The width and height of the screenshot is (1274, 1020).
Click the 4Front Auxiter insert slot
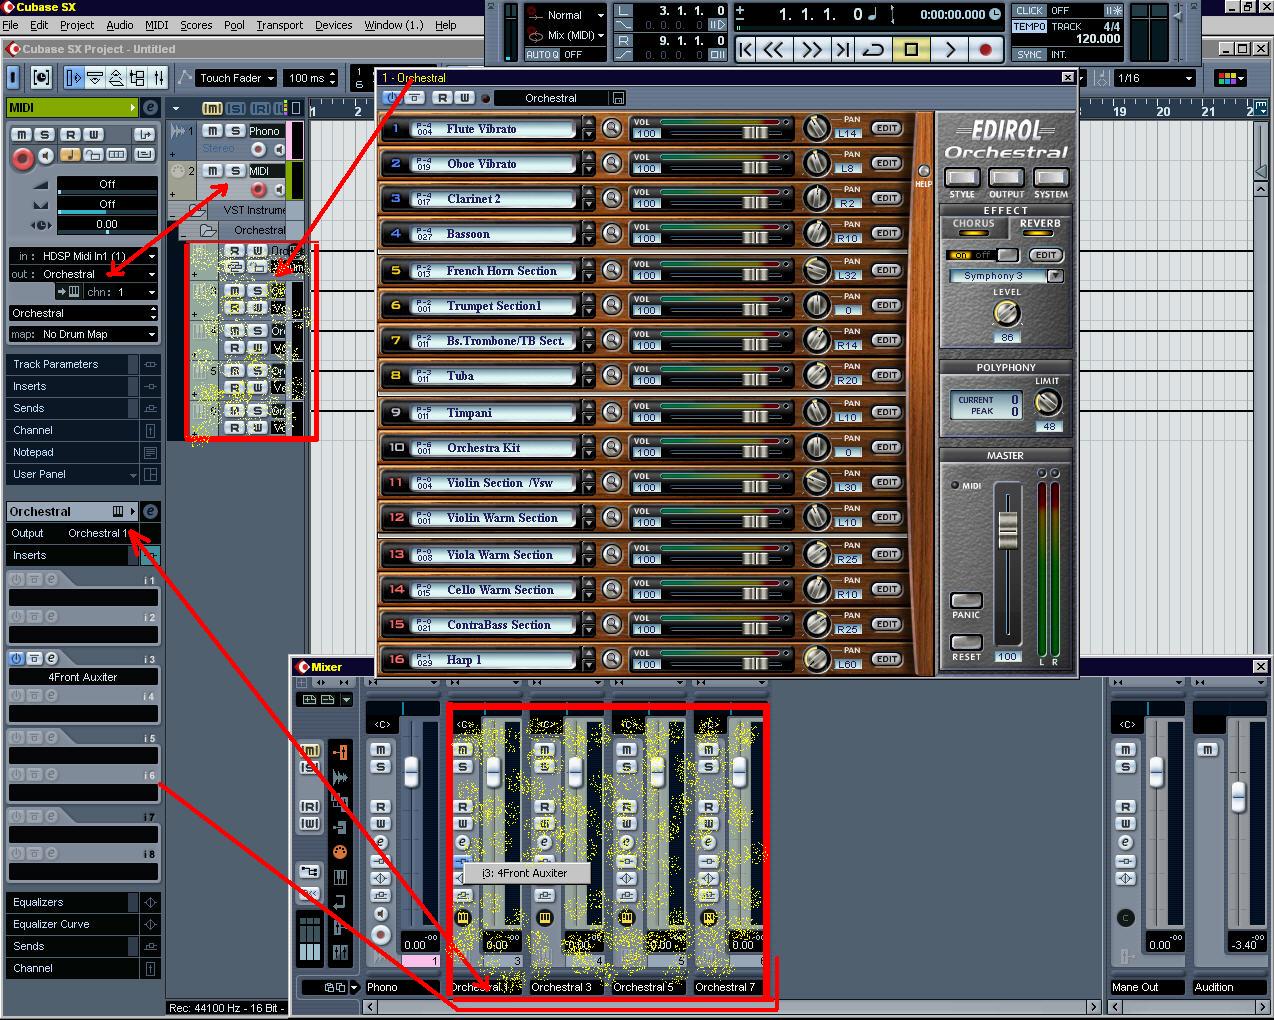click(x=83, y=677)
